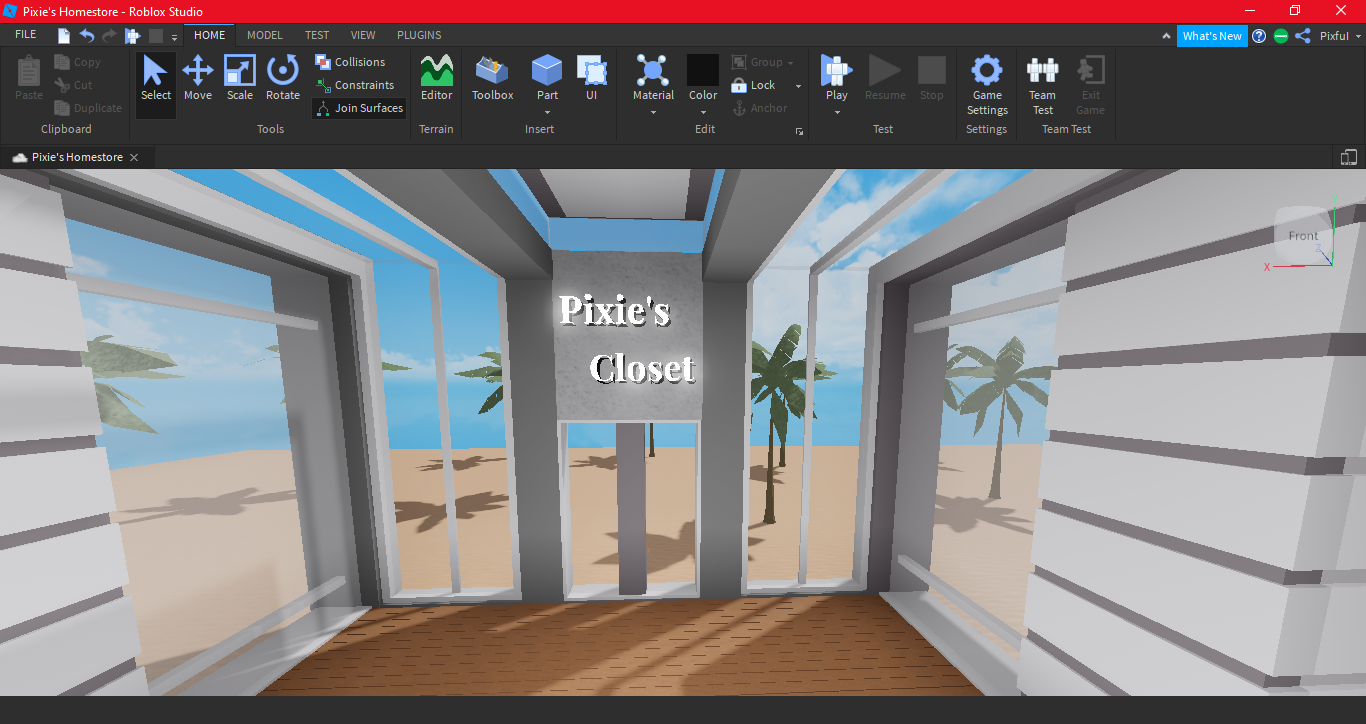Switch to the MODEL ribbon tab
This screenshot has height=724, width=1366.
(264, 35)
